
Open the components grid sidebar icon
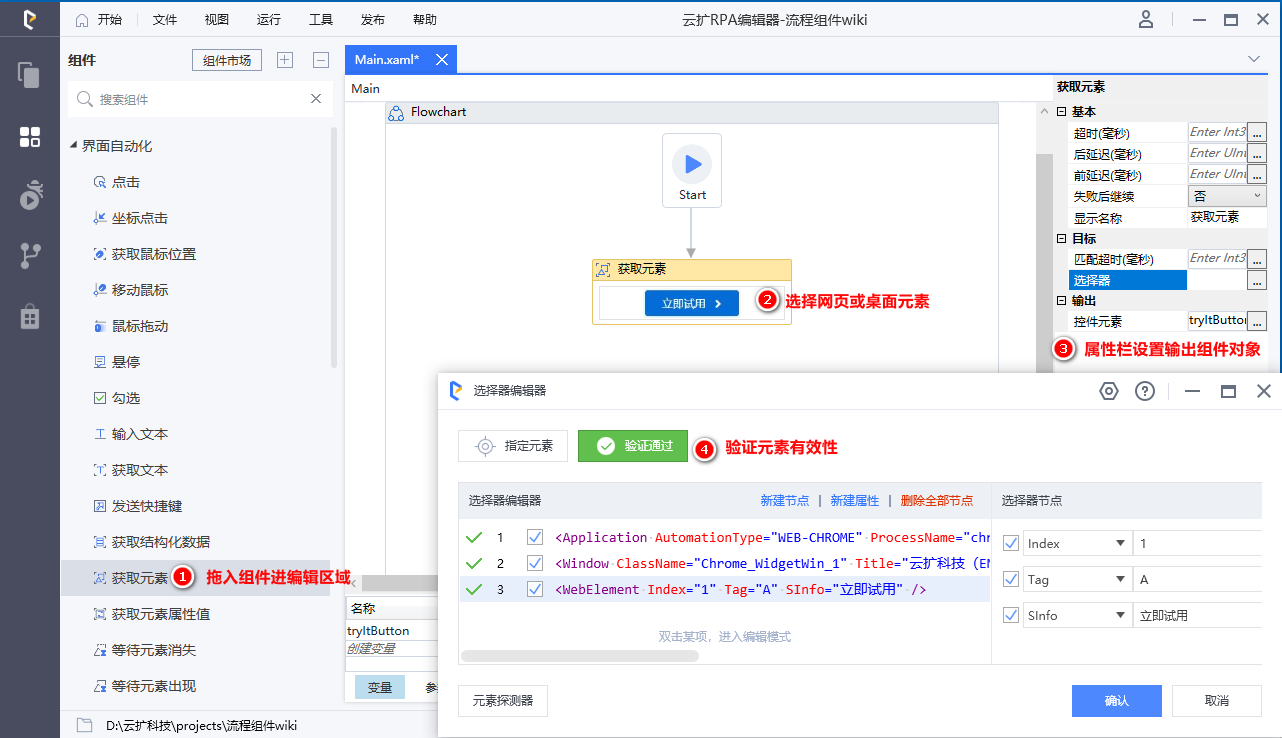click(30, 137)
